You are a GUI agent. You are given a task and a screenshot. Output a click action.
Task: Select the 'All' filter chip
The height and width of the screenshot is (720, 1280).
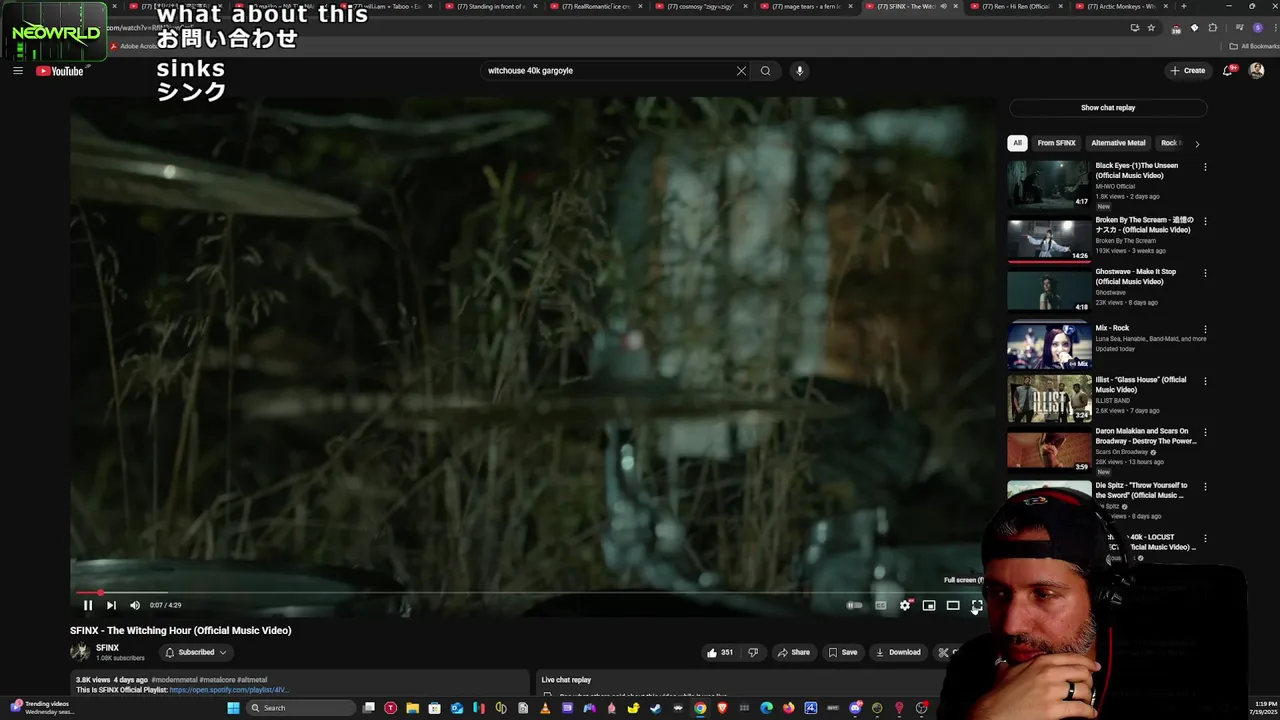click(1017, 143)
